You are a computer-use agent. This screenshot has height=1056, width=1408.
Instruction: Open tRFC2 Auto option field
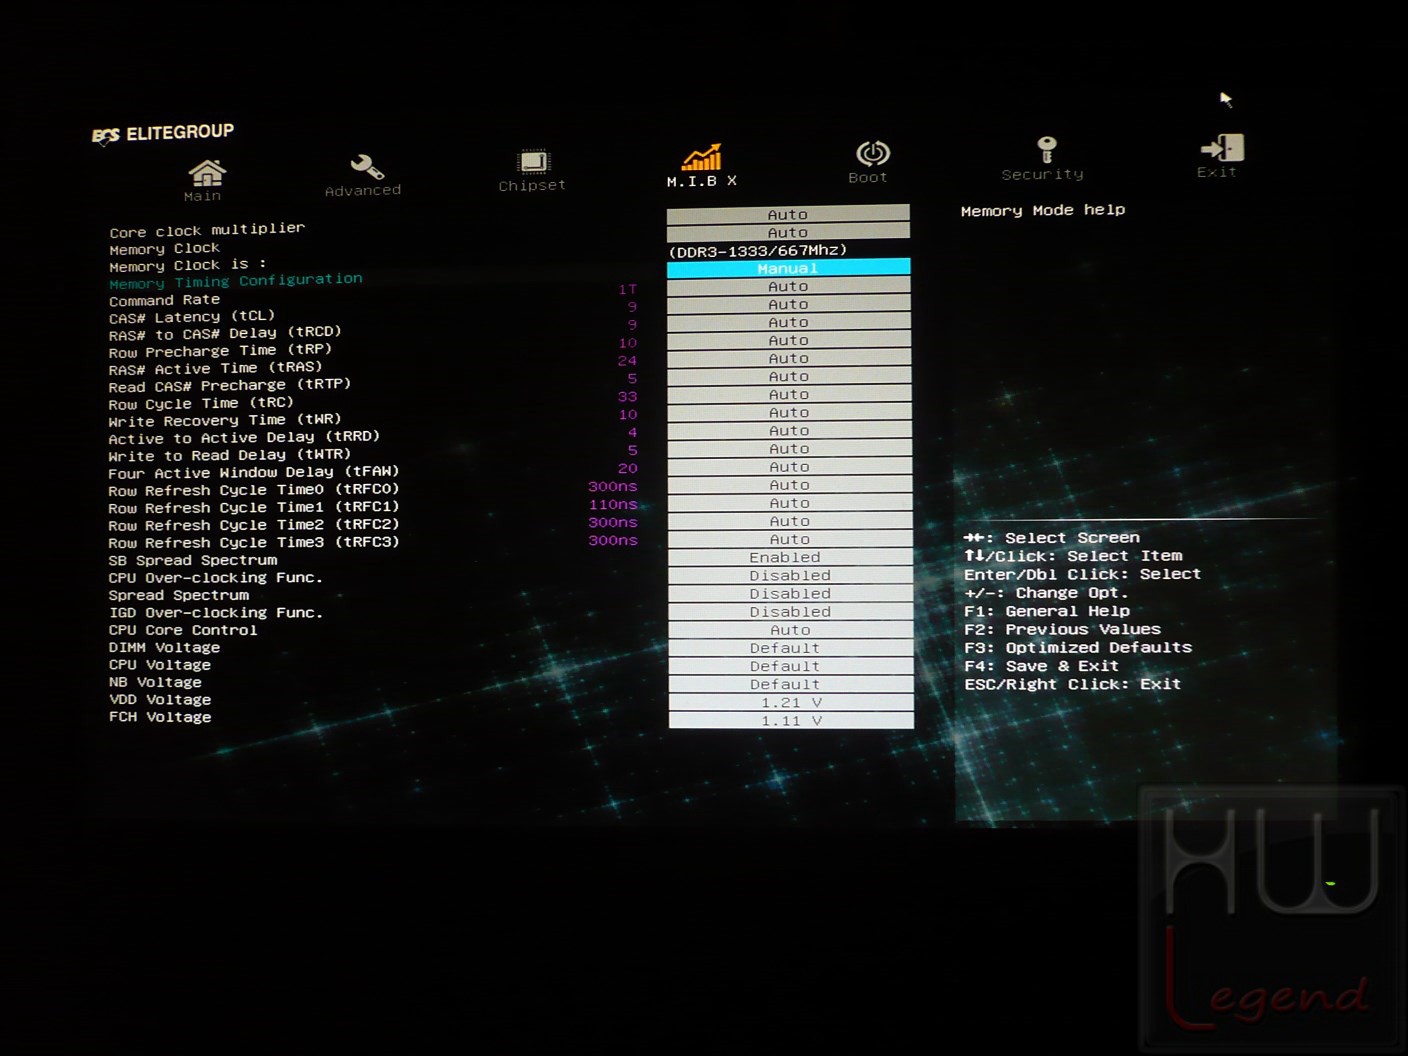point(790,521)
